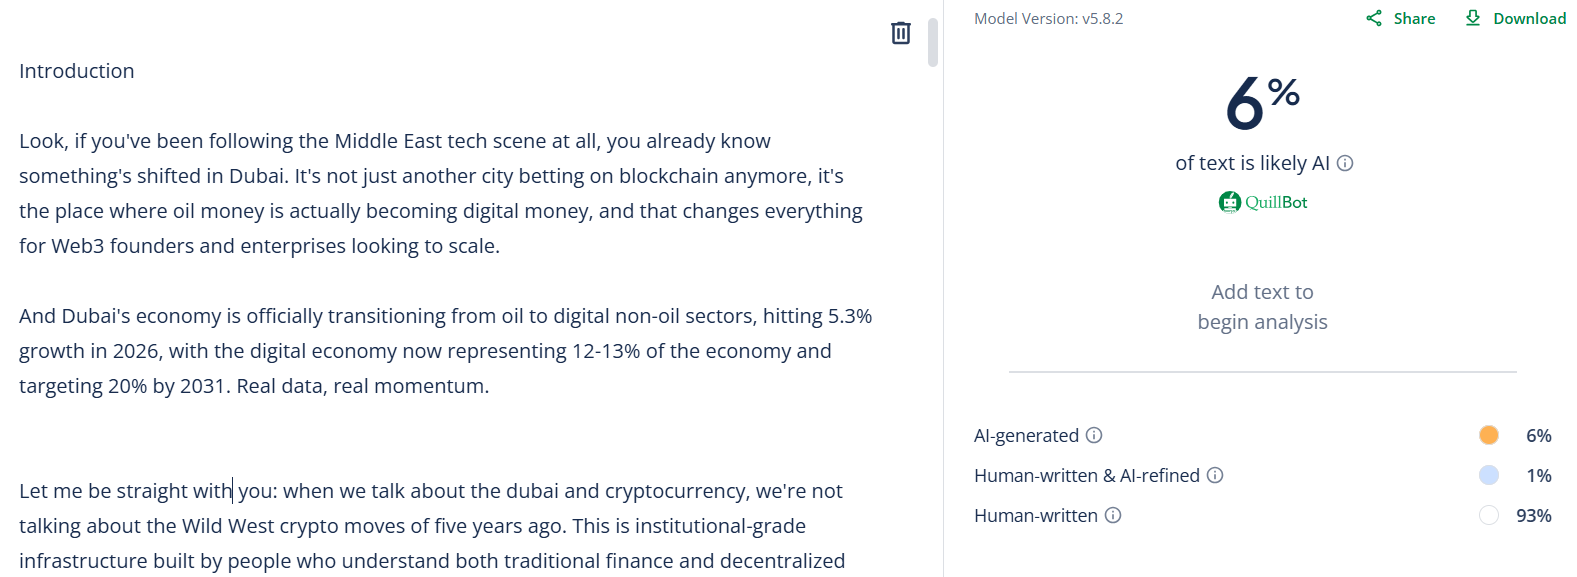Click info icon next to Human-written

point(1113,515)
